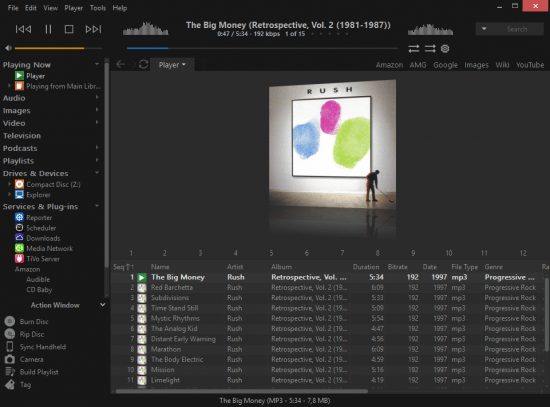Select the track Mystic Rhythms
Screen dimensions: 550x407
tap(175, 318)
